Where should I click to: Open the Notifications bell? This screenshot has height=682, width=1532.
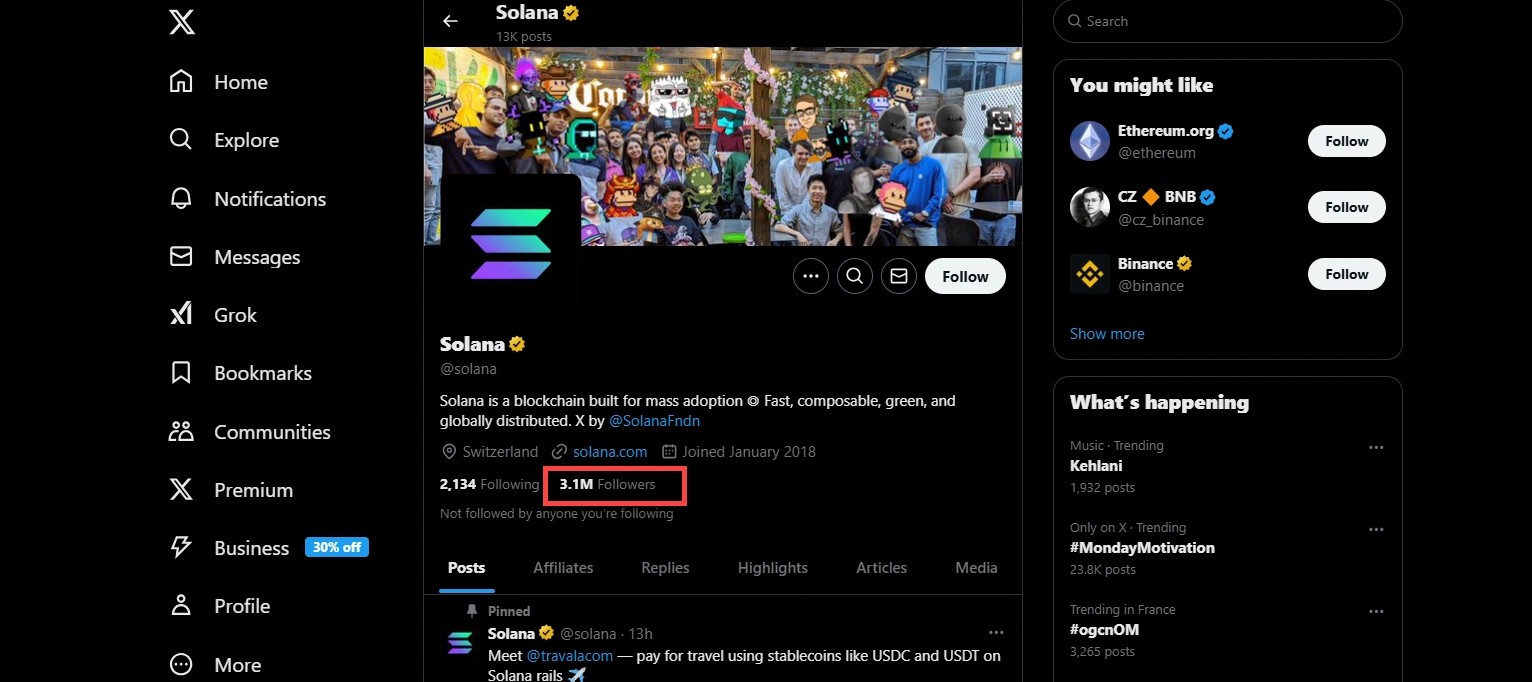[181, 199]
